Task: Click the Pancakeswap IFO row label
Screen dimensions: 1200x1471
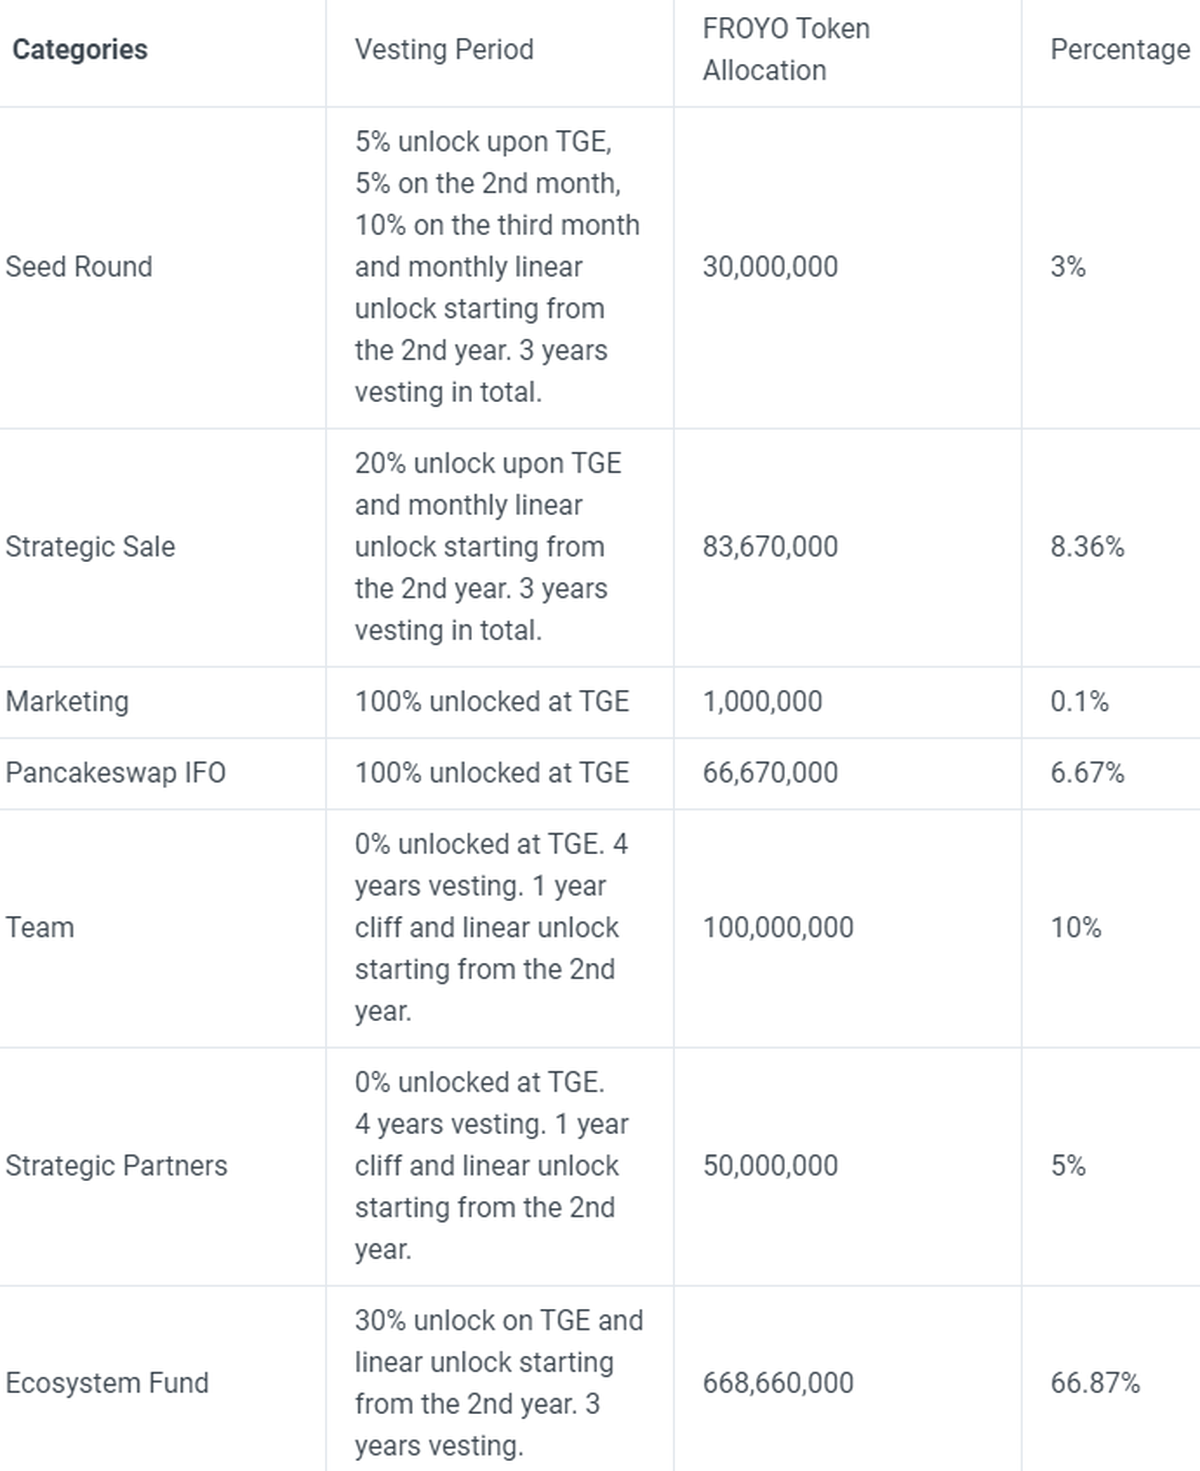Action: coord(116,773)
